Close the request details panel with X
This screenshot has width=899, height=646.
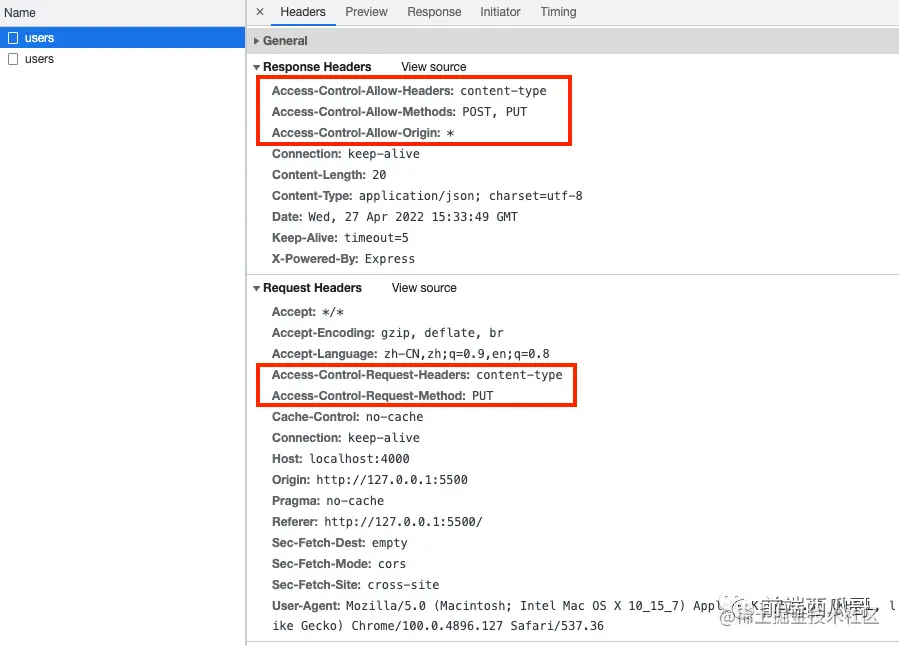(260, 11)
